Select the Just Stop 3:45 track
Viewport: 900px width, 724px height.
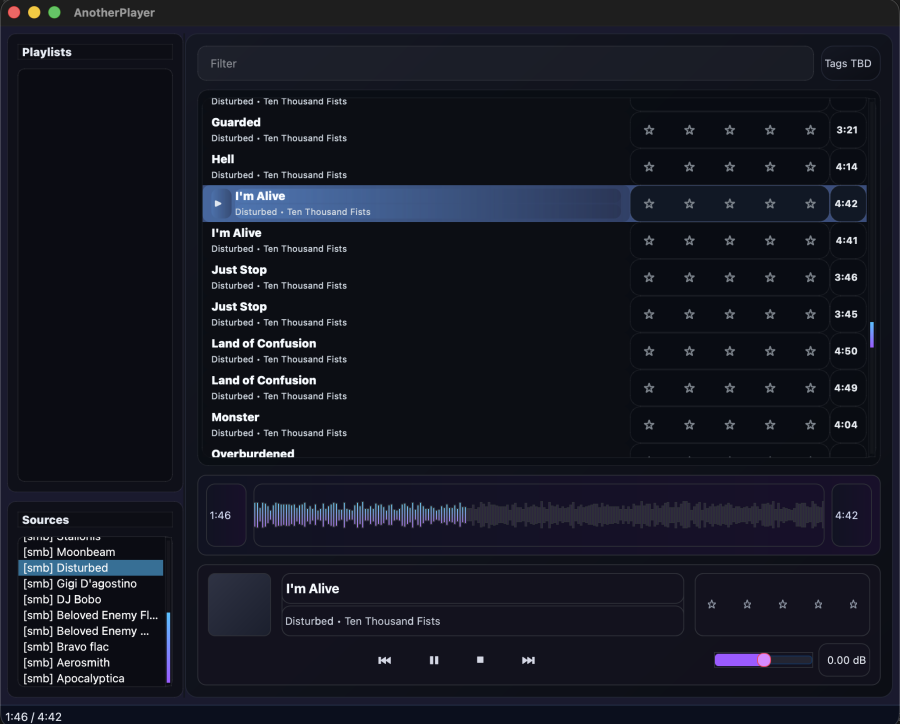[416, 314]
